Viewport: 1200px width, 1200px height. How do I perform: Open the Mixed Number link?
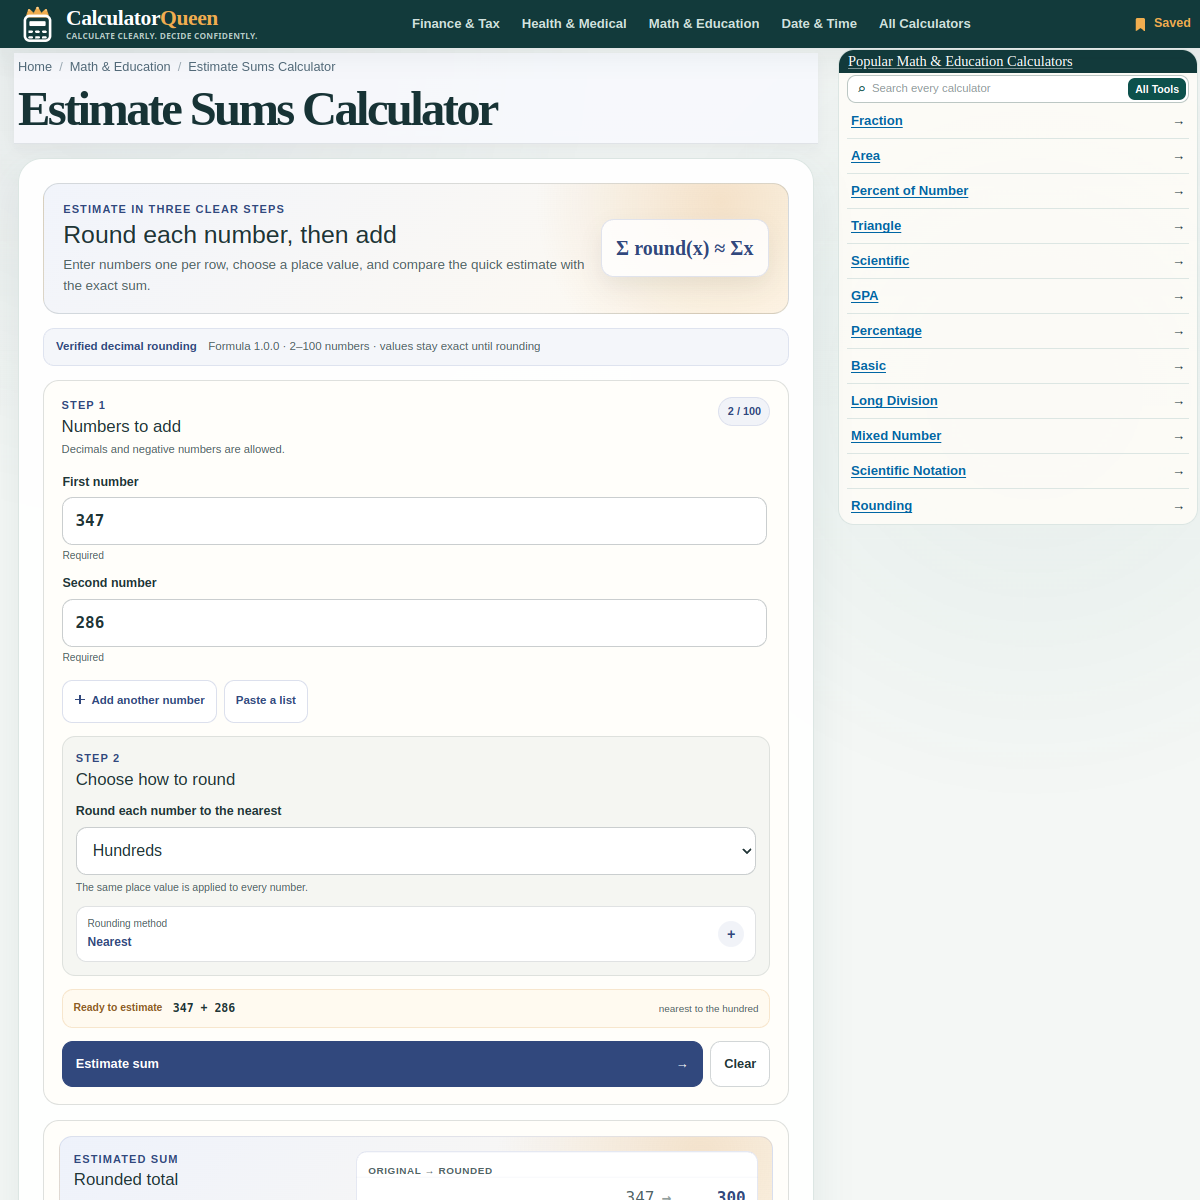(896, 436)
